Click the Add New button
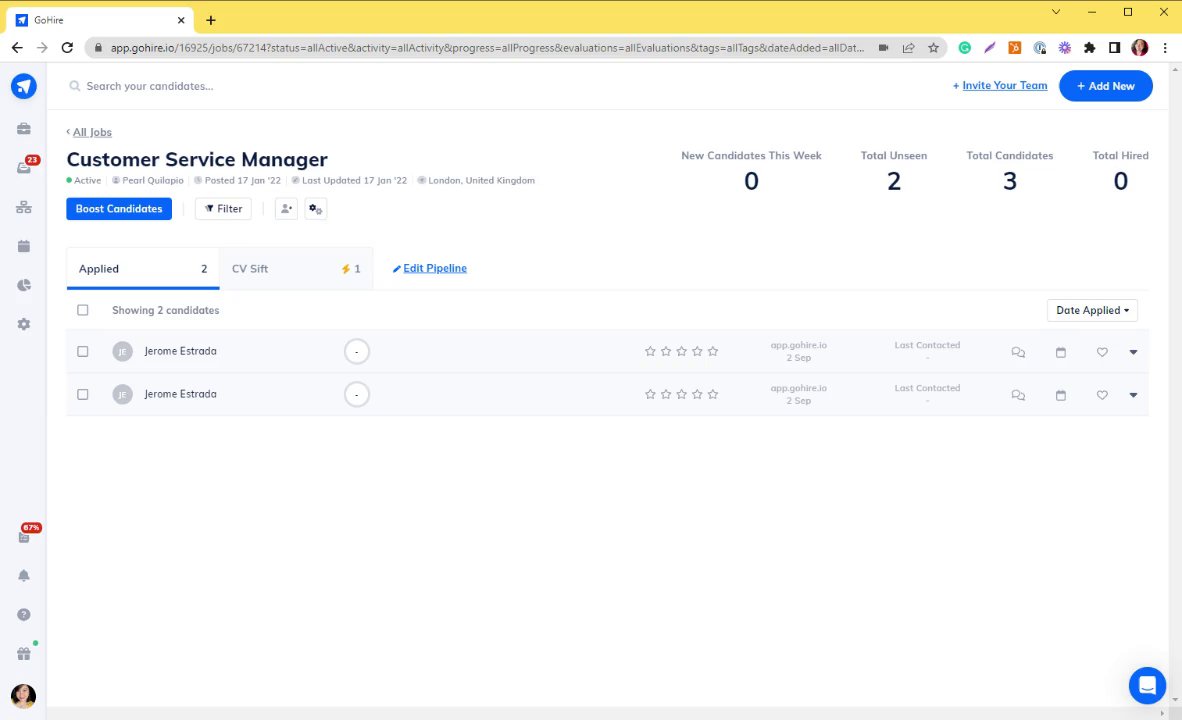1182x720 pixels. click(x=1105, y=86)
